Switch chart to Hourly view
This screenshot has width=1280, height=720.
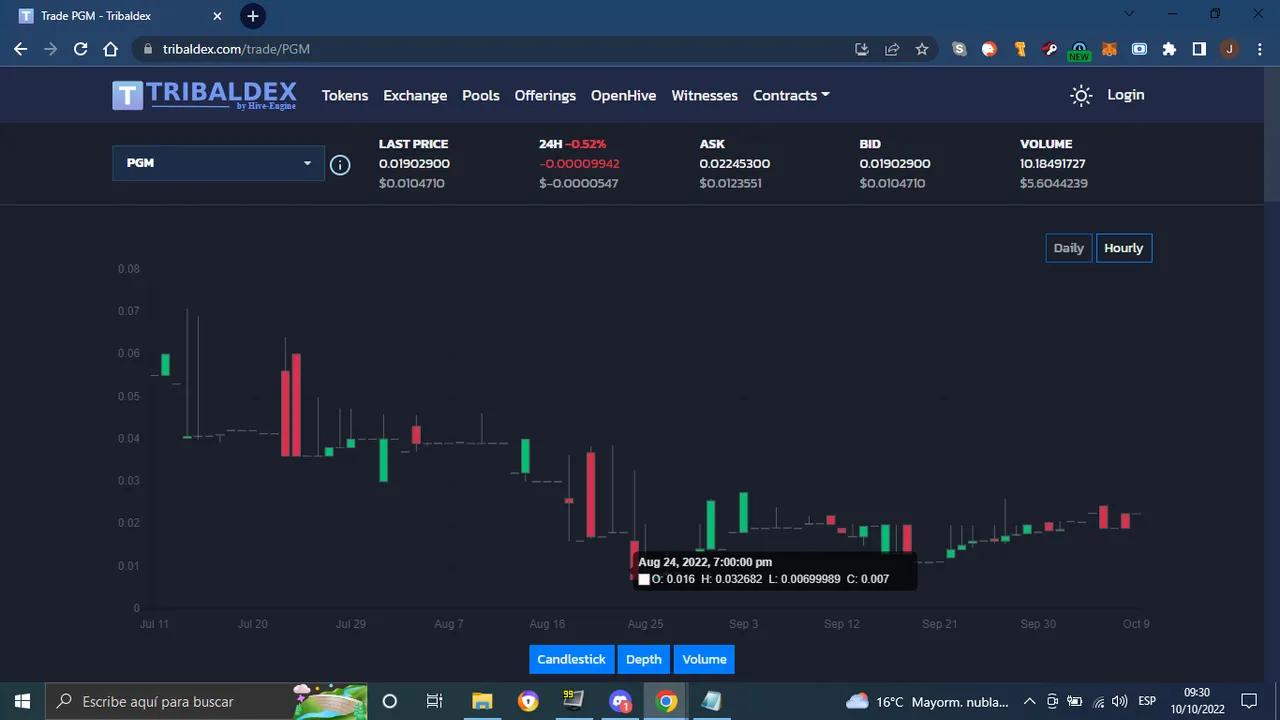[1123, 248]
